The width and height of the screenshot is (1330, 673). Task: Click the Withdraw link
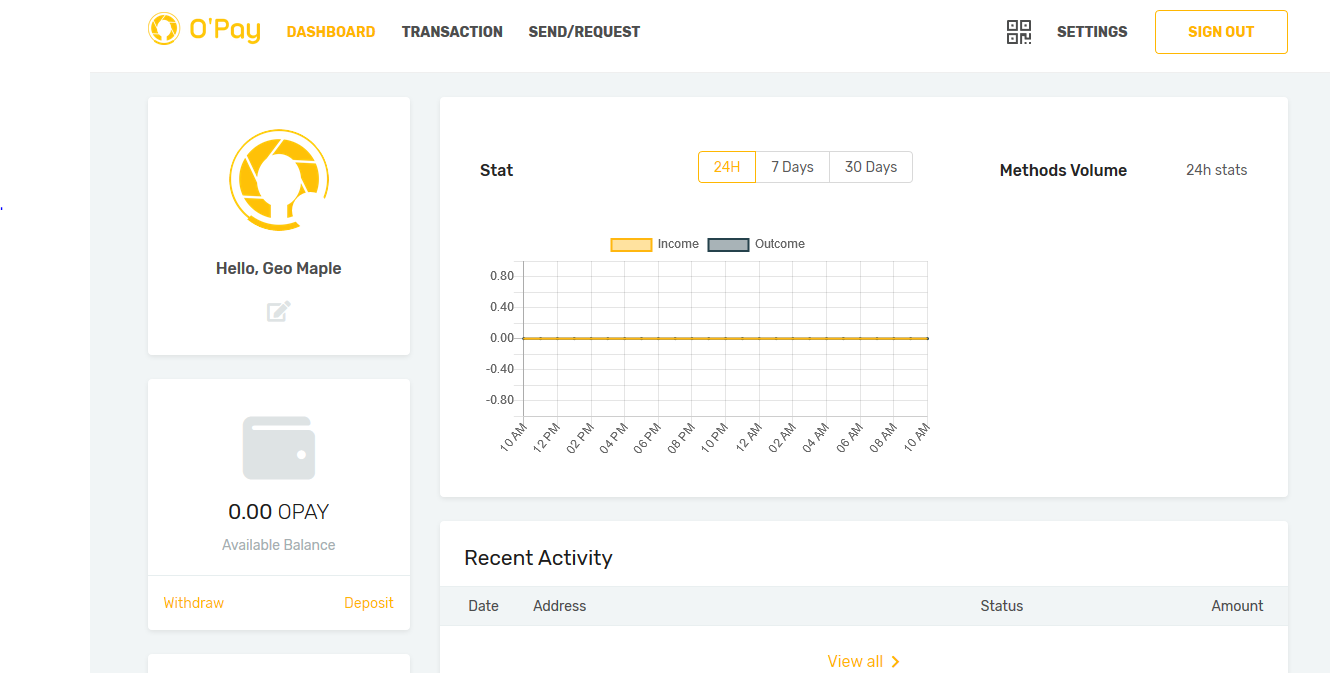coord(193,603)
